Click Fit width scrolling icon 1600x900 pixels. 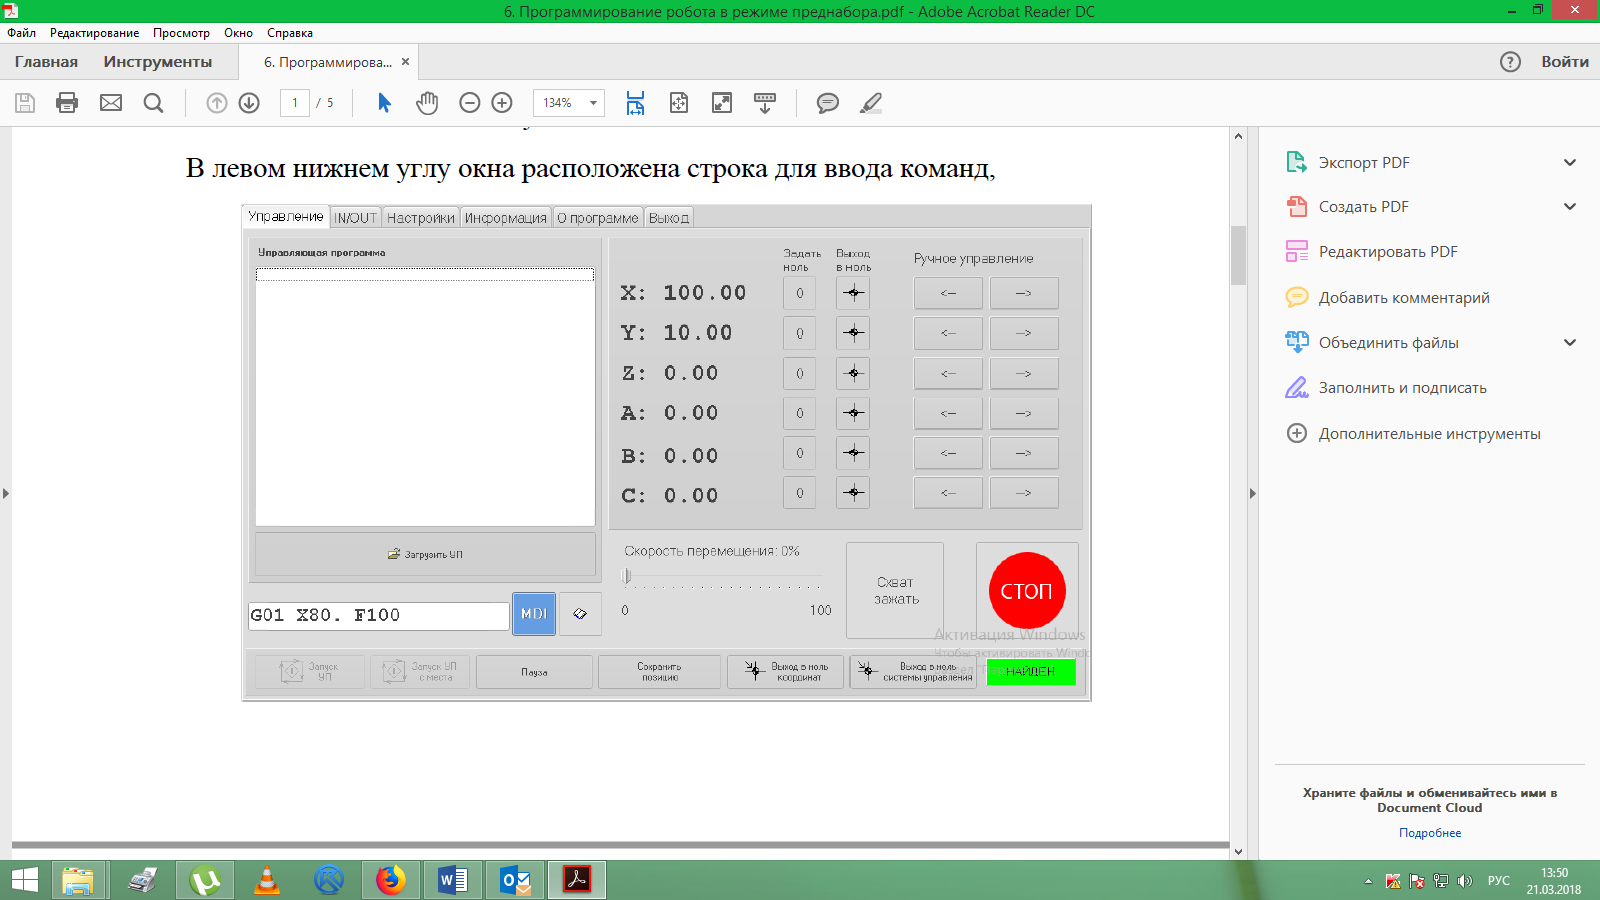click(635, 103)
